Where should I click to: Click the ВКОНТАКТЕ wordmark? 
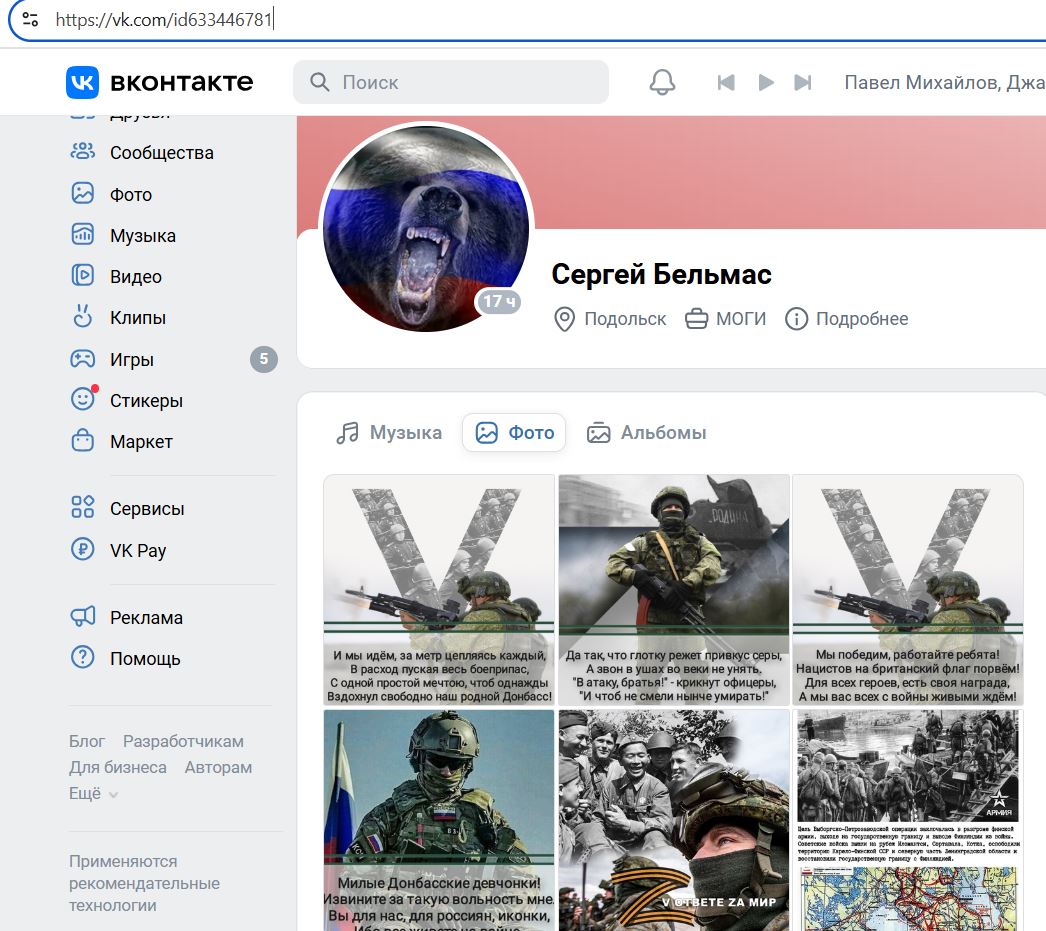click(181, 82)
